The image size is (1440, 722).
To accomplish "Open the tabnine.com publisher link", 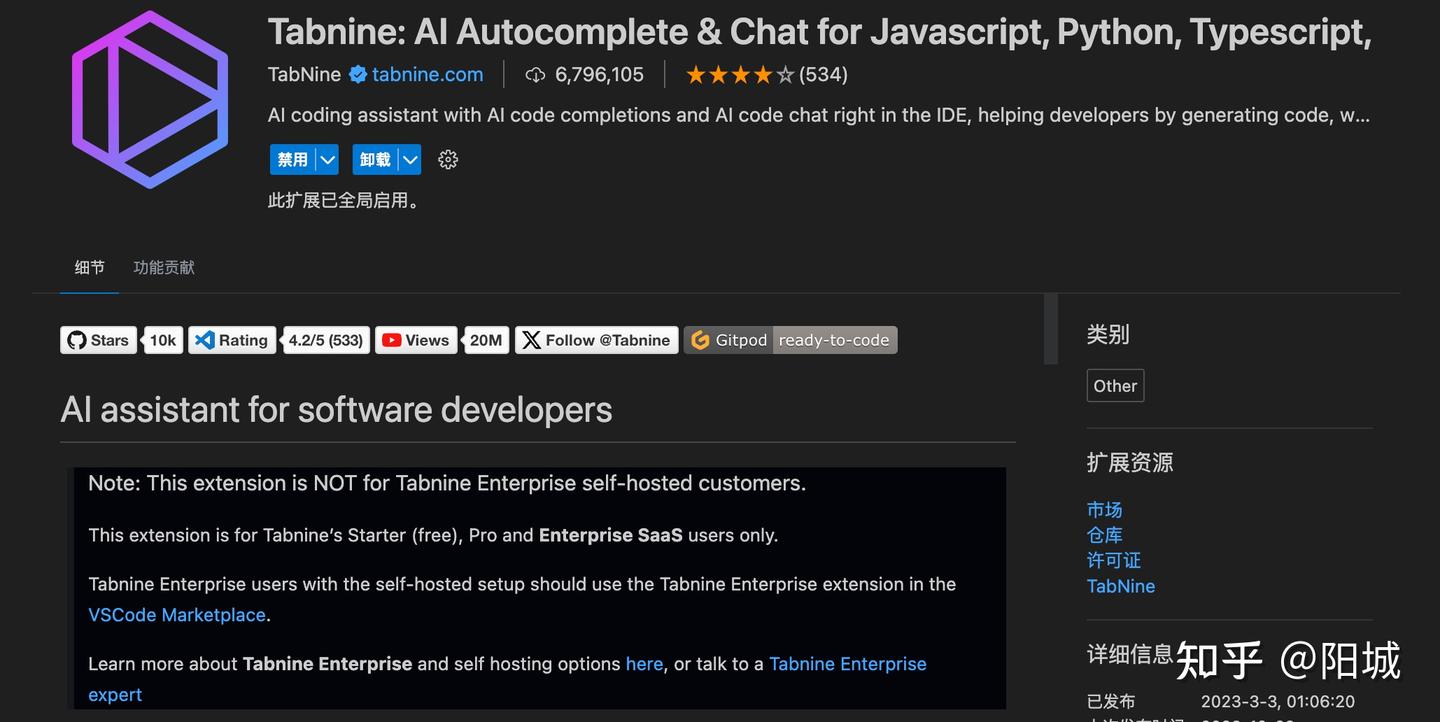I will click(427, 74).
